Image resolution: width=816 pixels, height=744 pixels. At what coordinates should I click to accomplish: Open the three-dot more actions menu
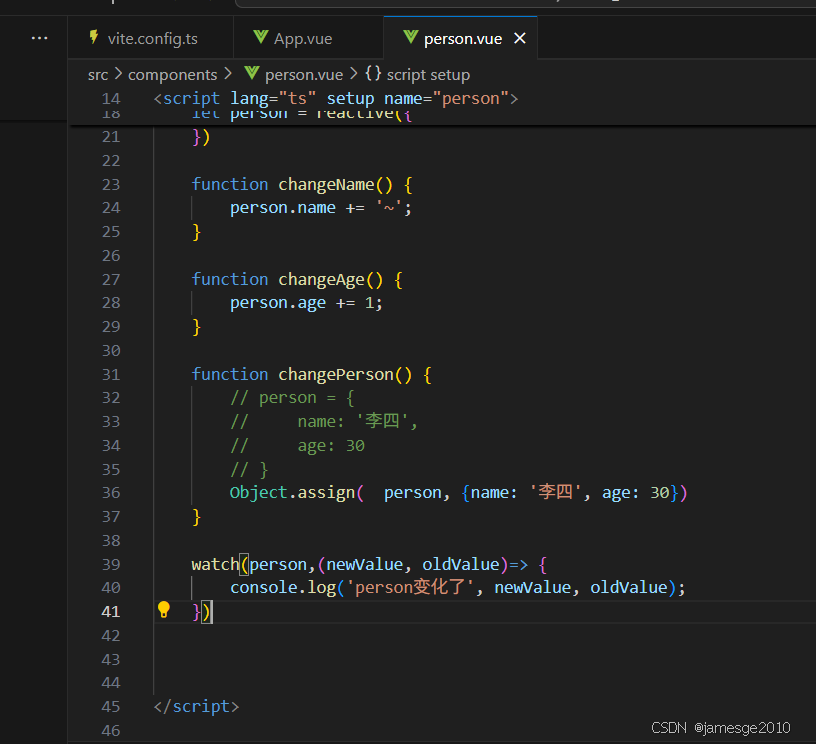tap(40, 38)
